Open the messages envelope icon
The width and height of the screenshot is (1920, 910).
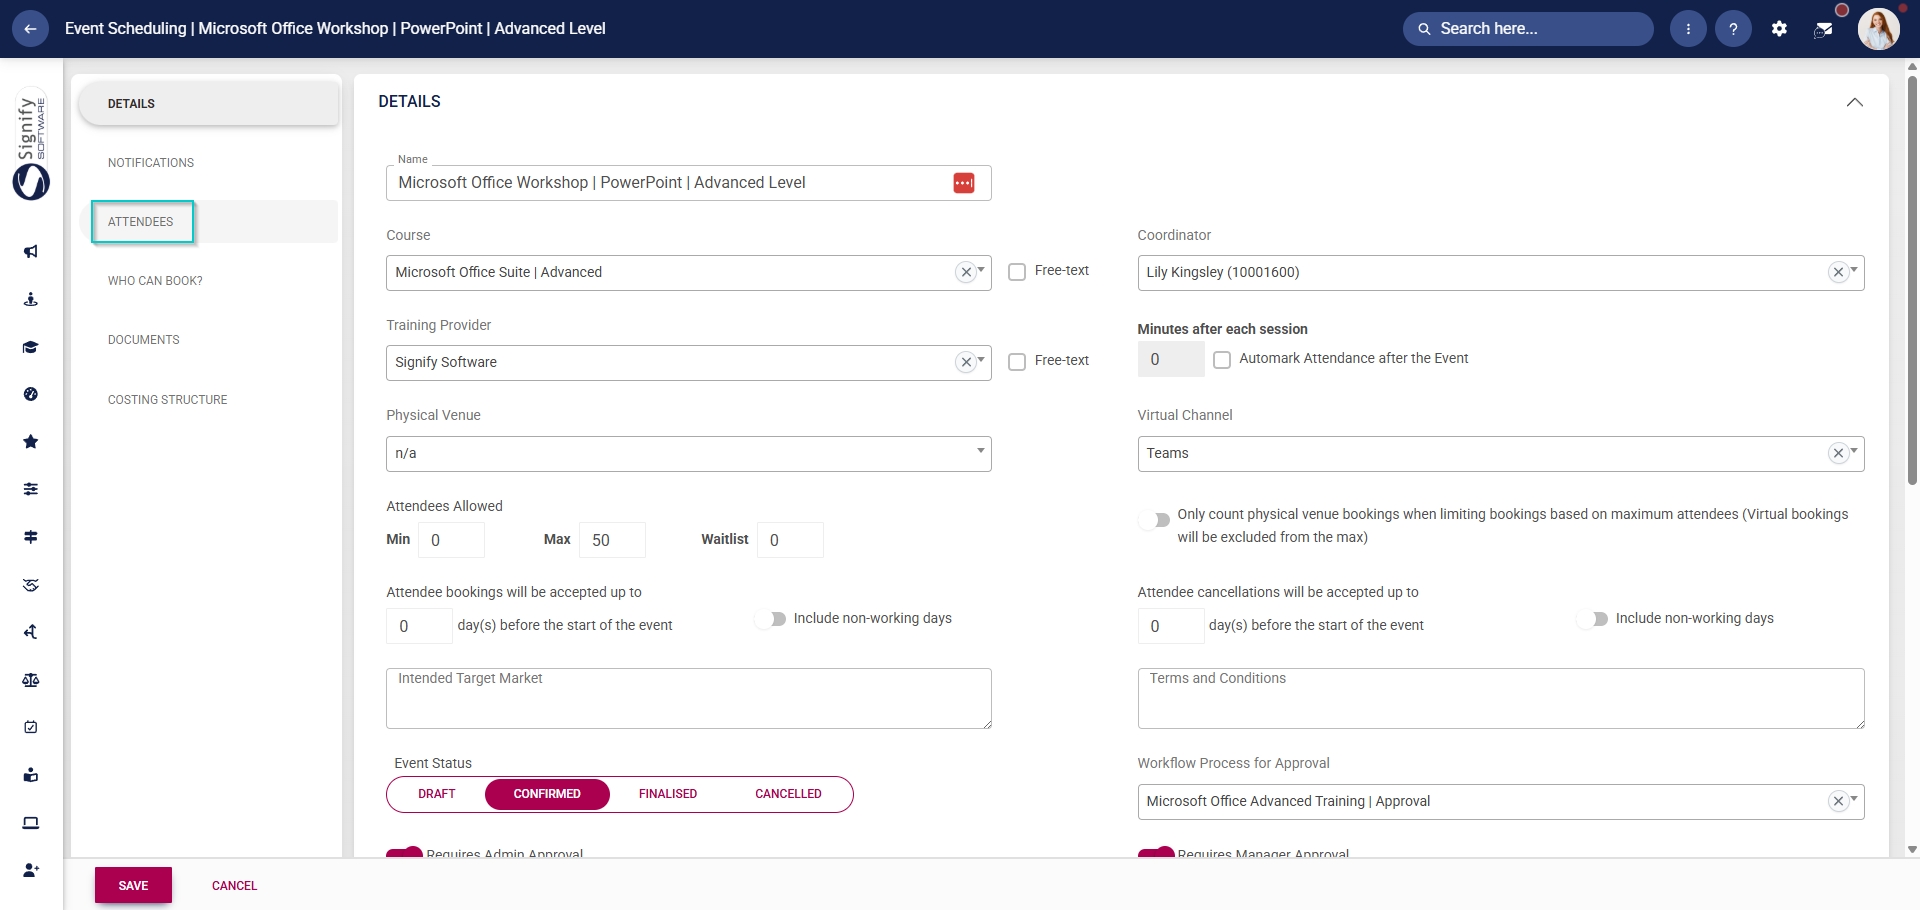pyautogui.click(x=1823, y=30)
